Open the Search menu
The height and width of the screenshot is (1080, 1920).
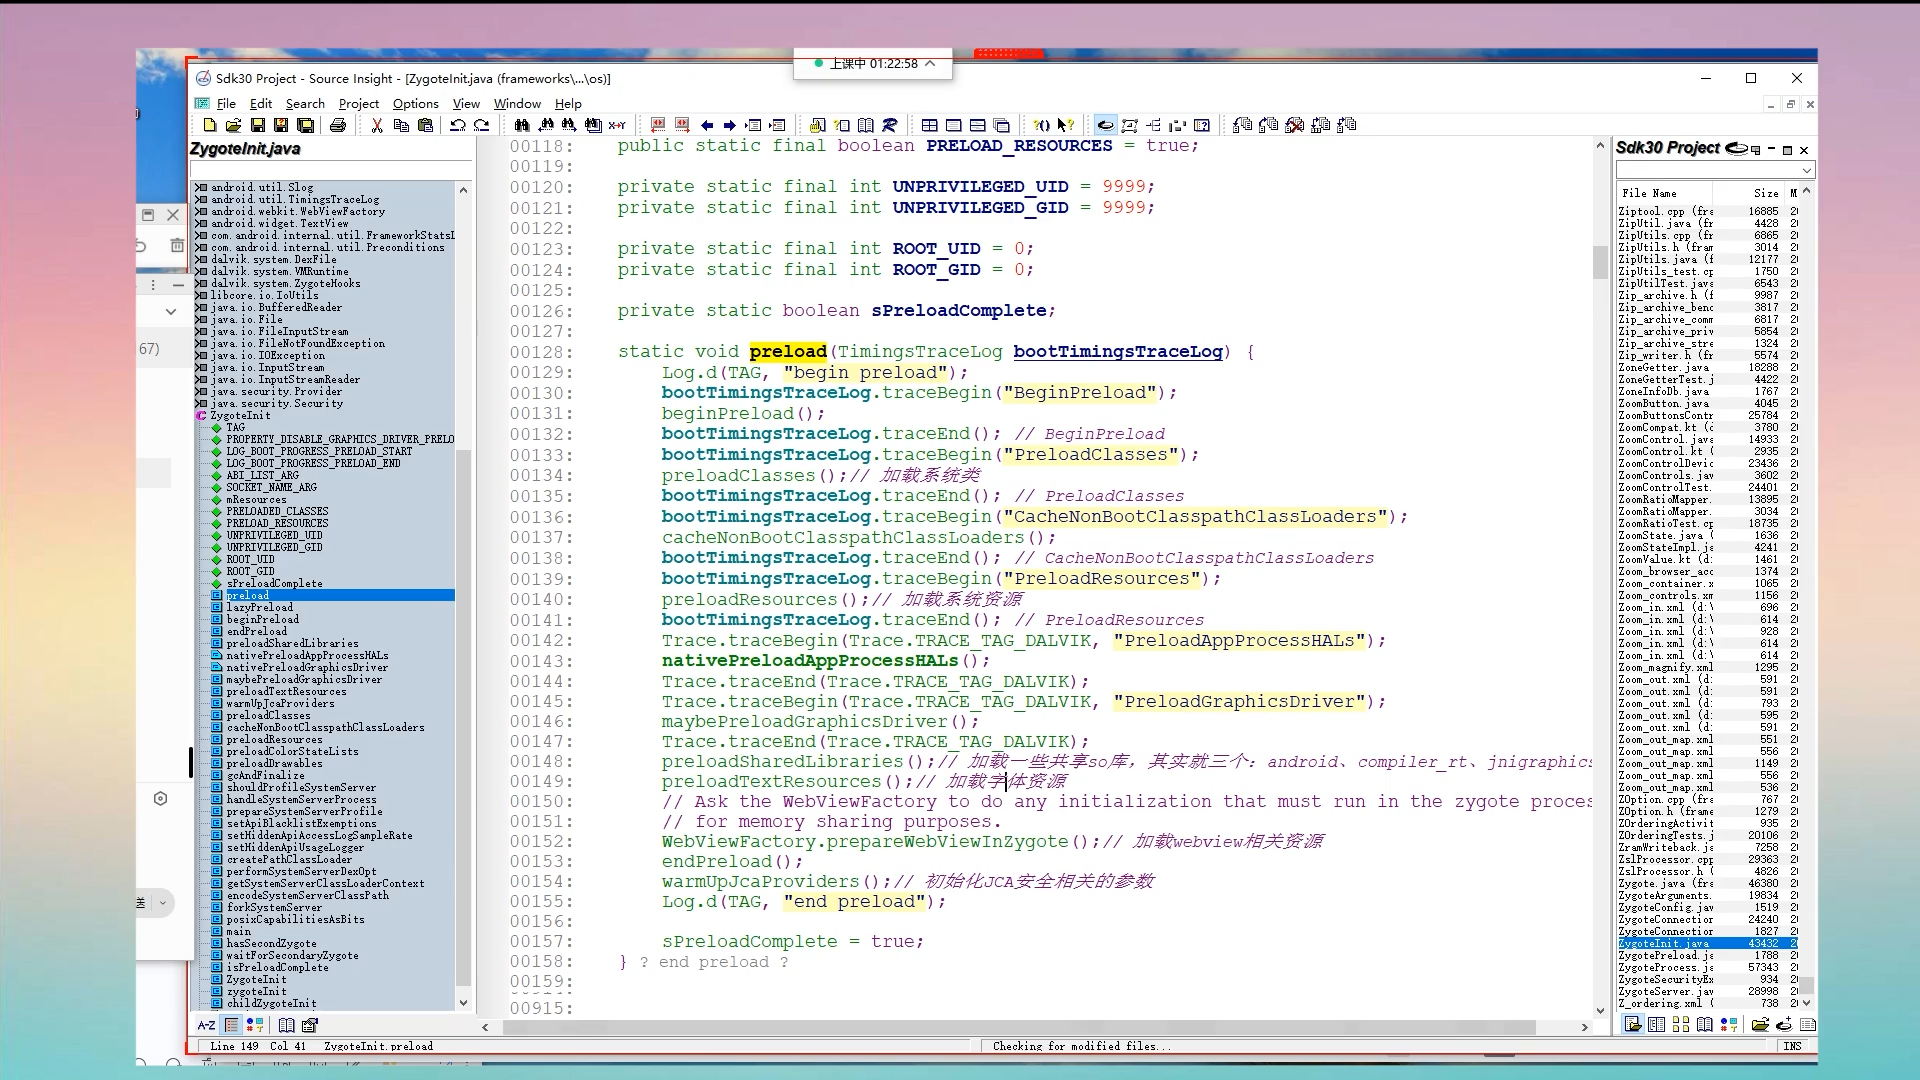tap(305, 103)
